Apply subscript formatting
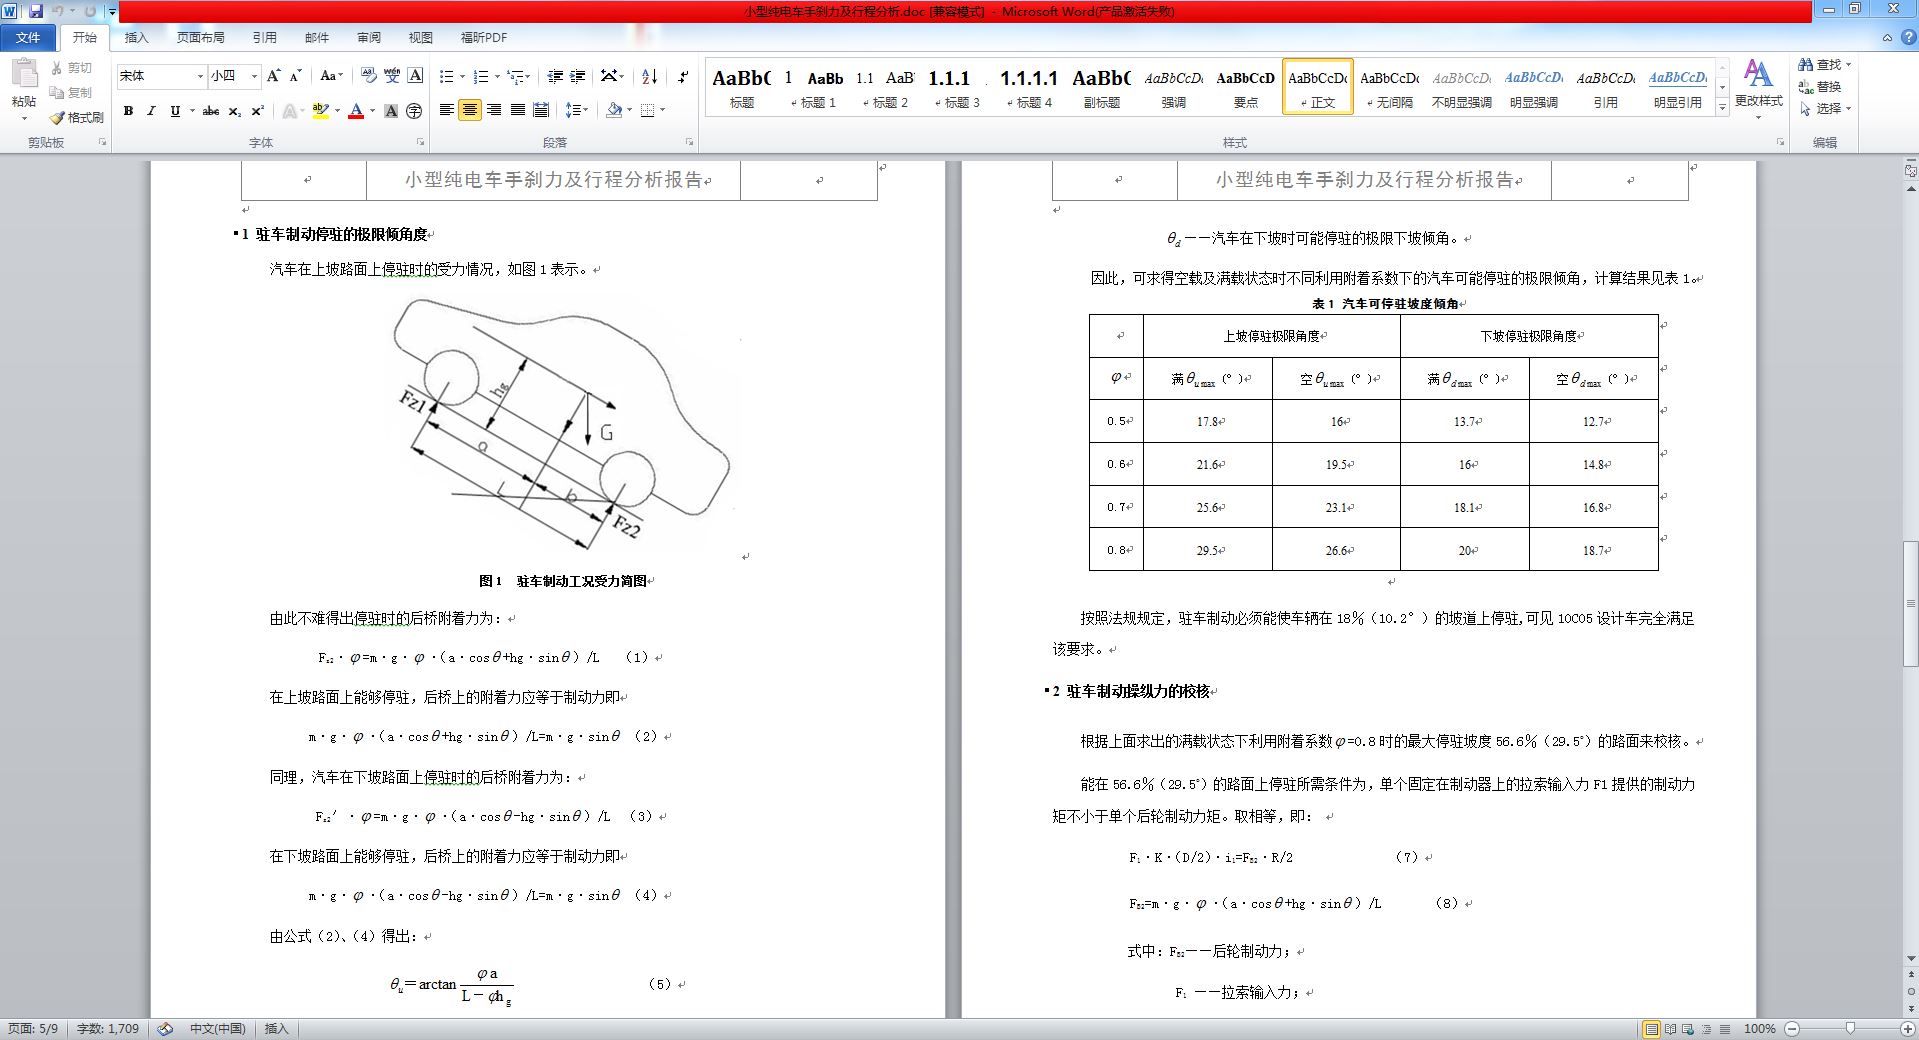Viewport: 1919px width, 1040px height. click(x=234, y=111)
